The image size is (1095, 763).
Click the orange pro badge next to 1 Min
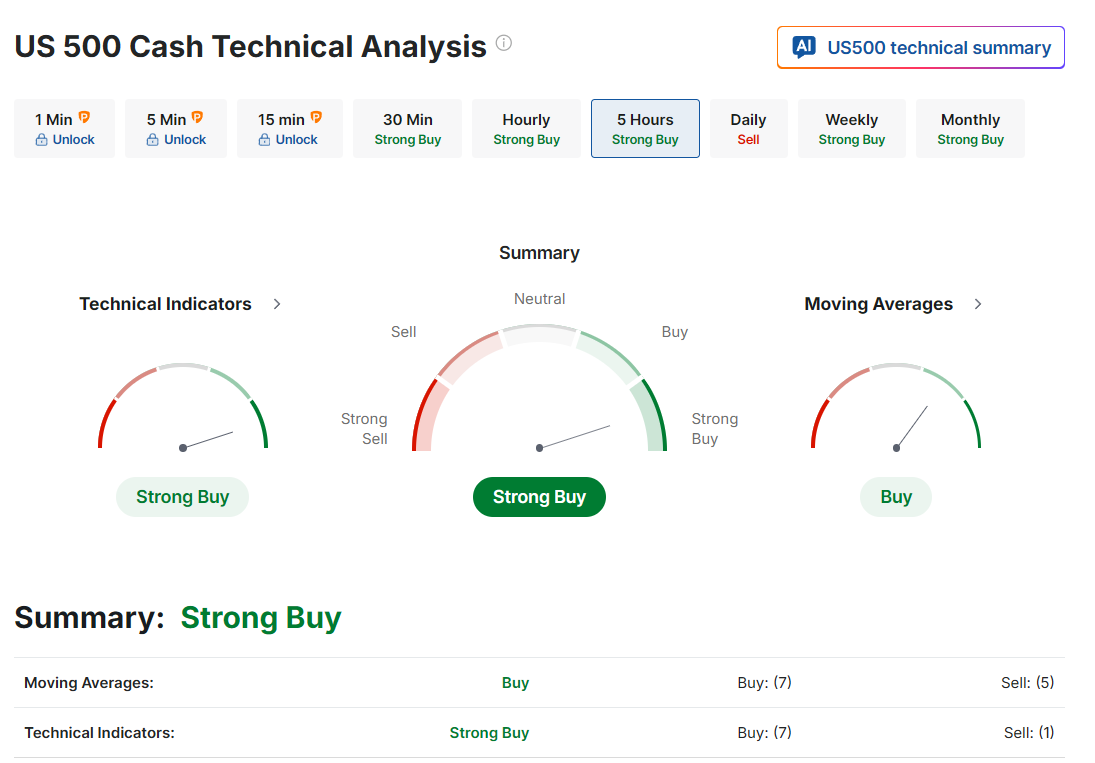click(84, 117)
